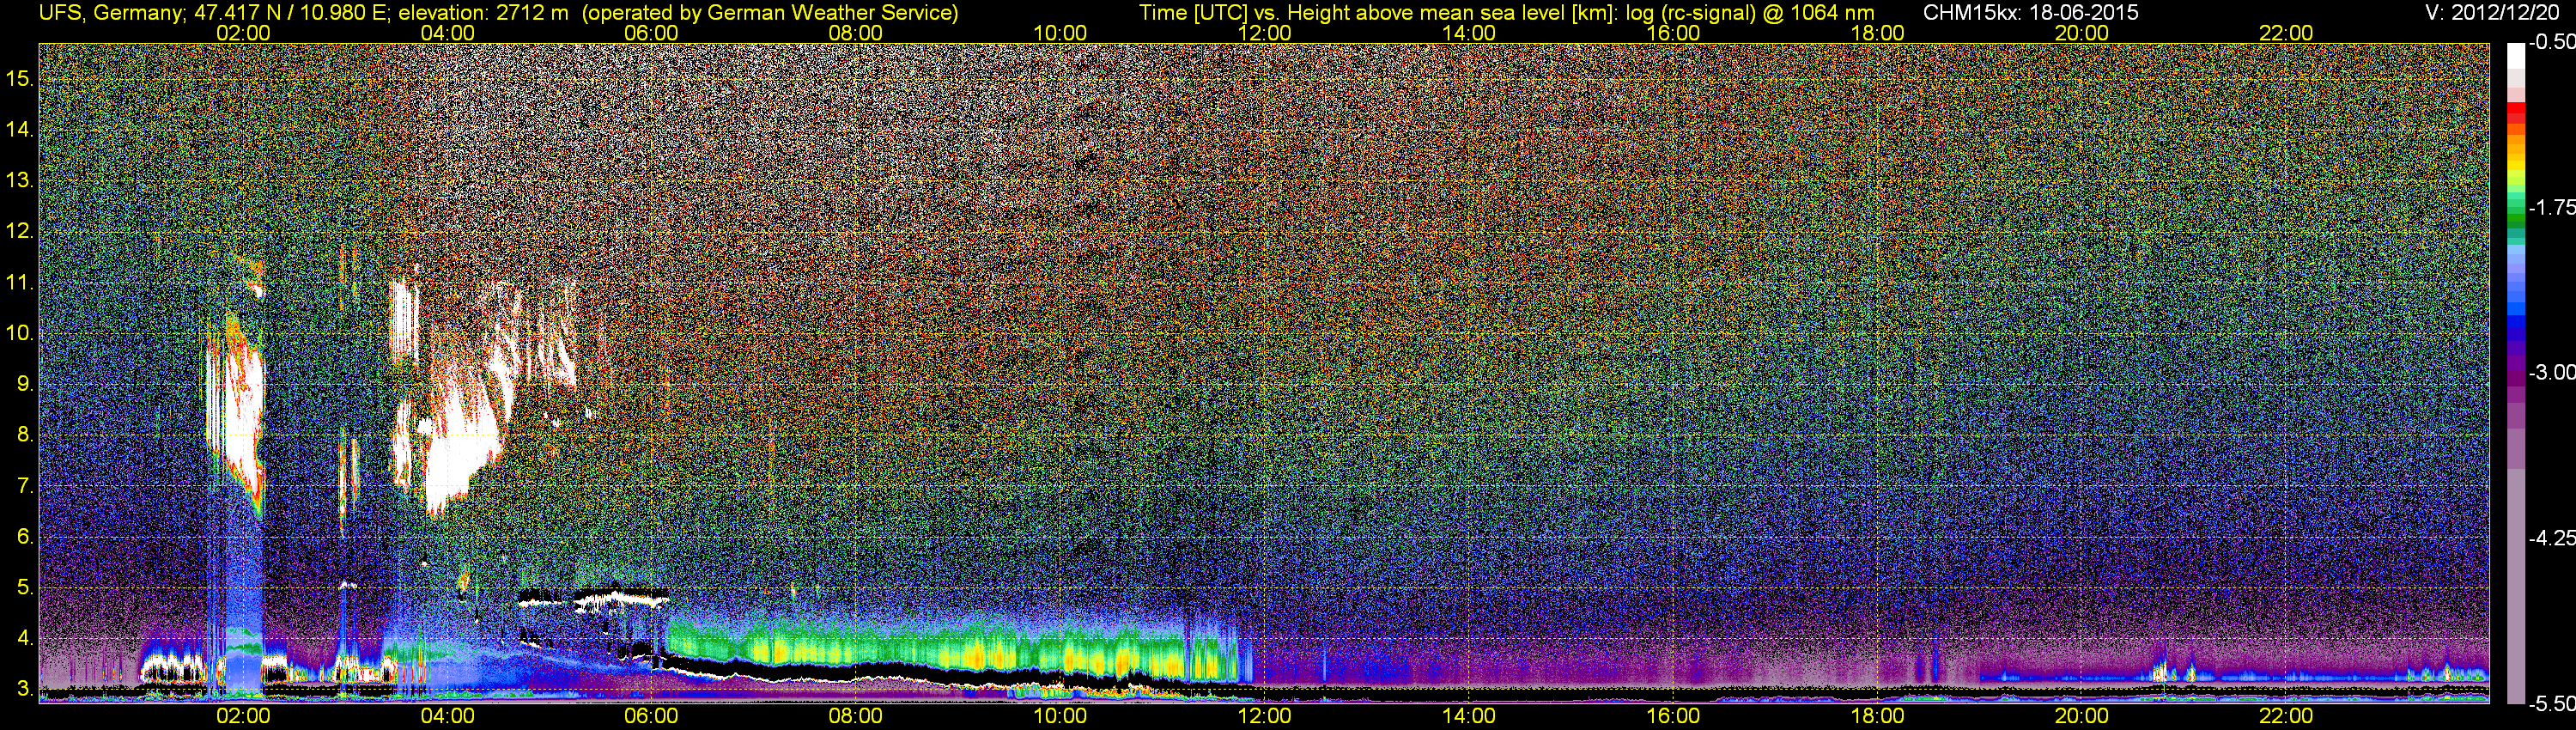The image size is (2576, 730).
Task: Click the '9.' km height axis label
Action: point(26,384)
